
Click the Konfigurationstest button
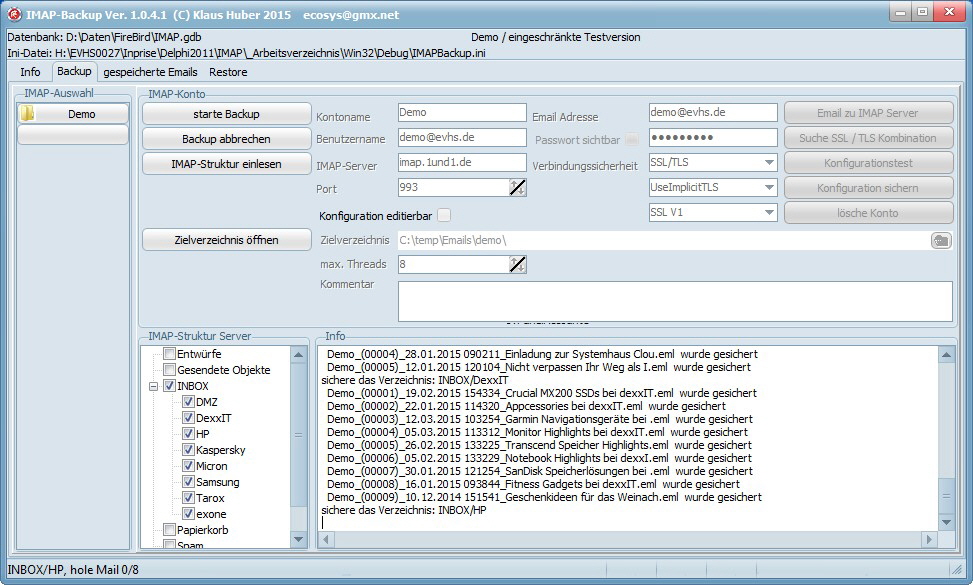click(868, 163)
